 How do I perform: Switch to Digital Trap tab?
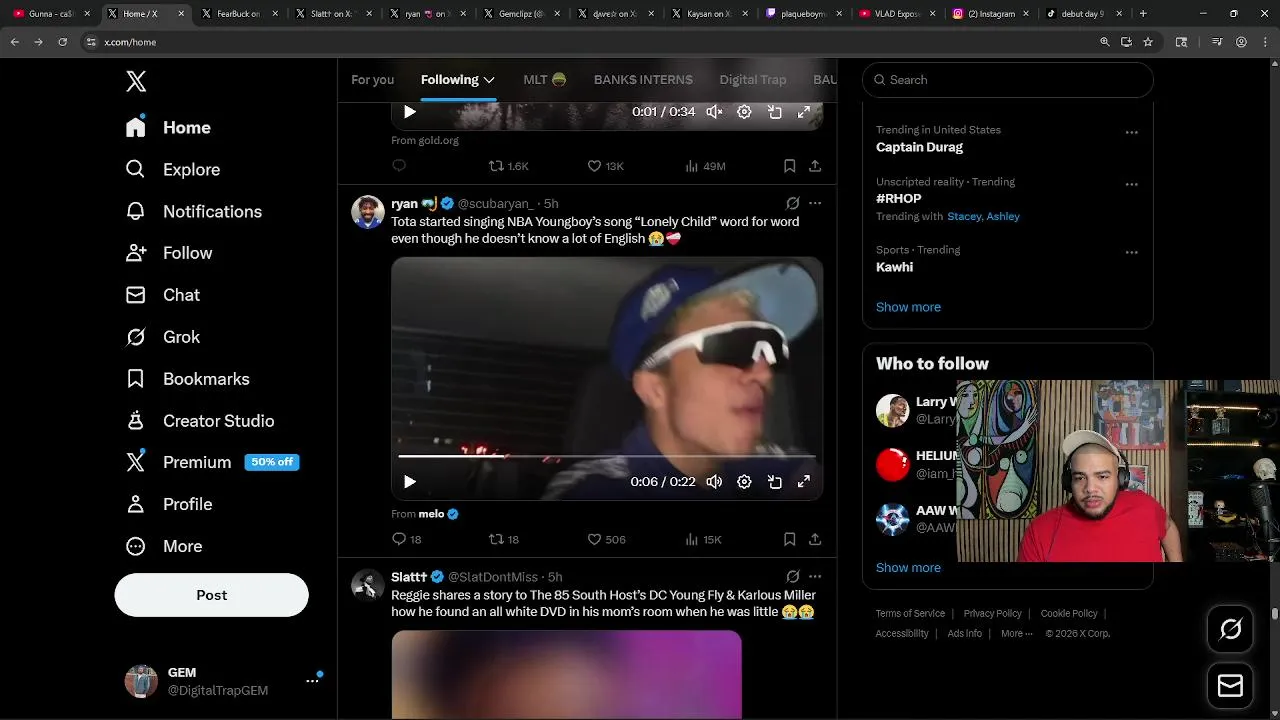pos(753,80)
